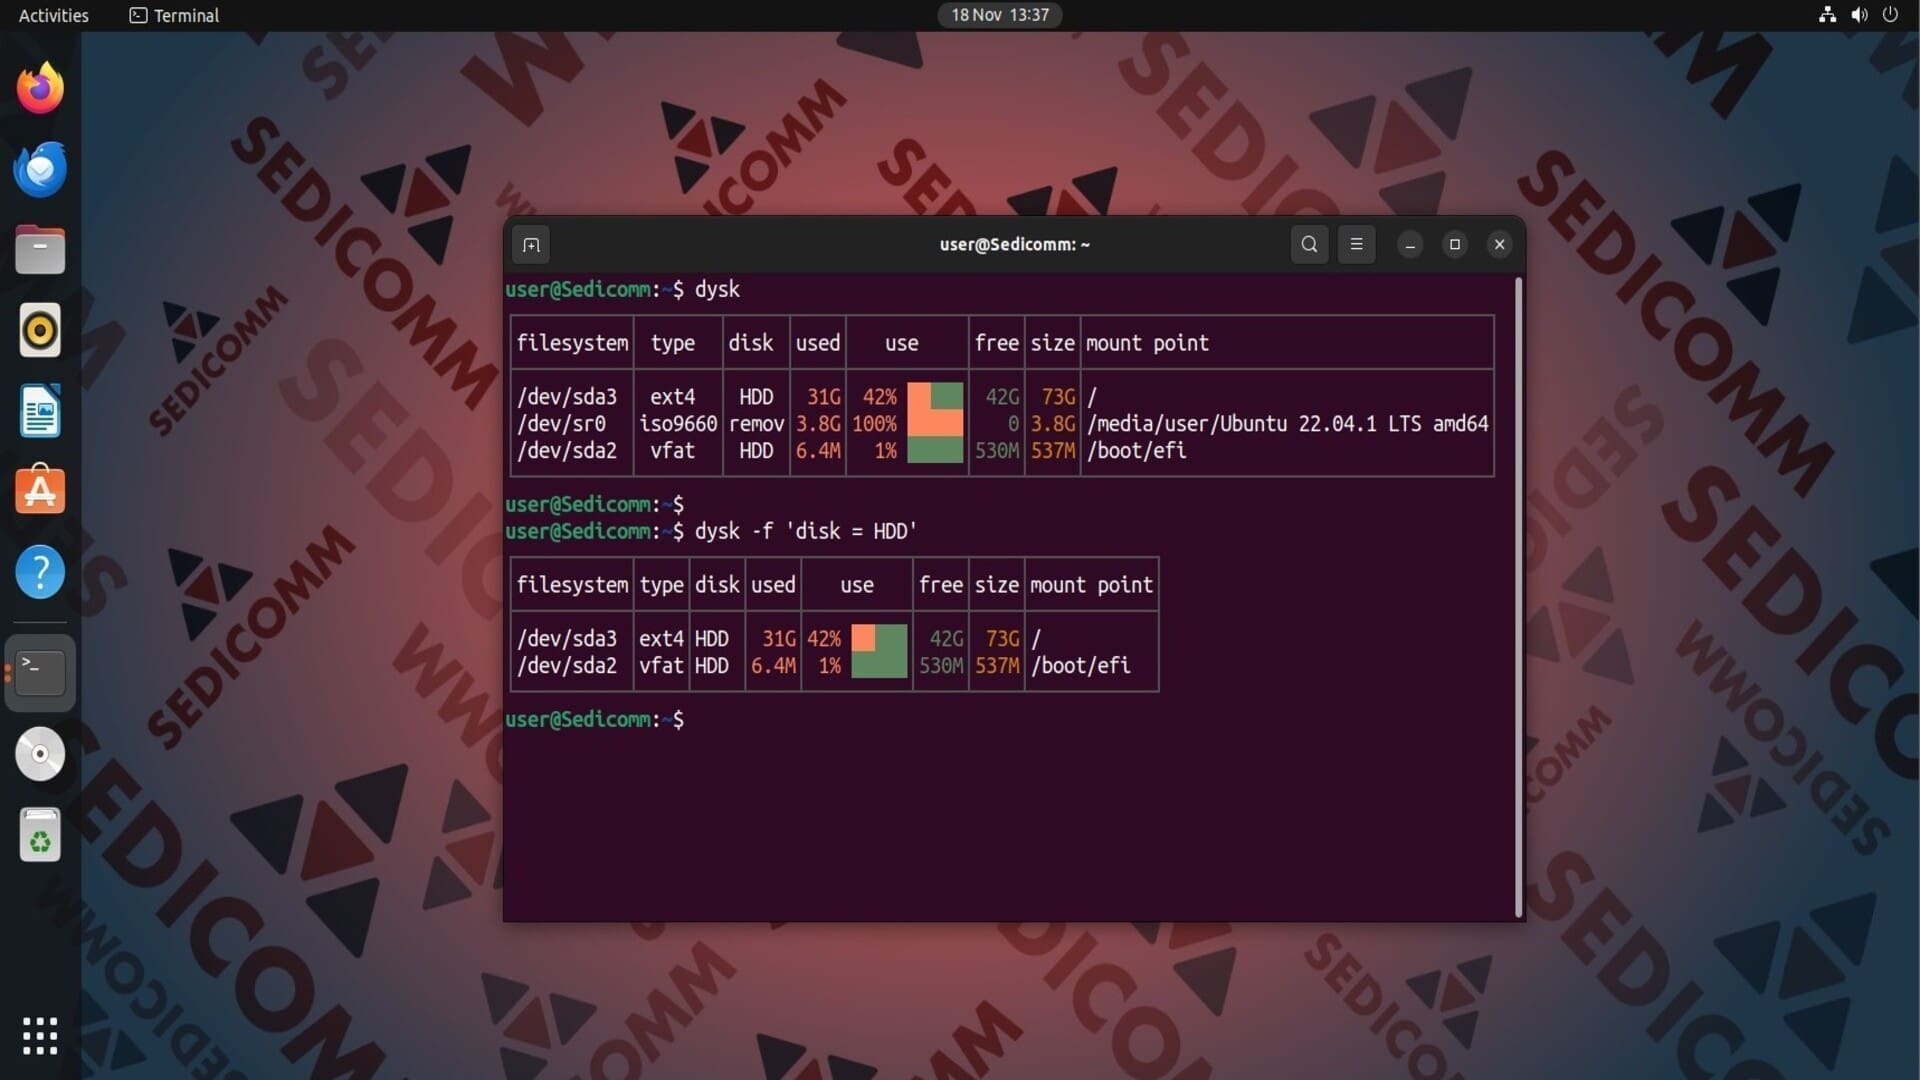Select the Terminal icon in dock

(40, 672)
